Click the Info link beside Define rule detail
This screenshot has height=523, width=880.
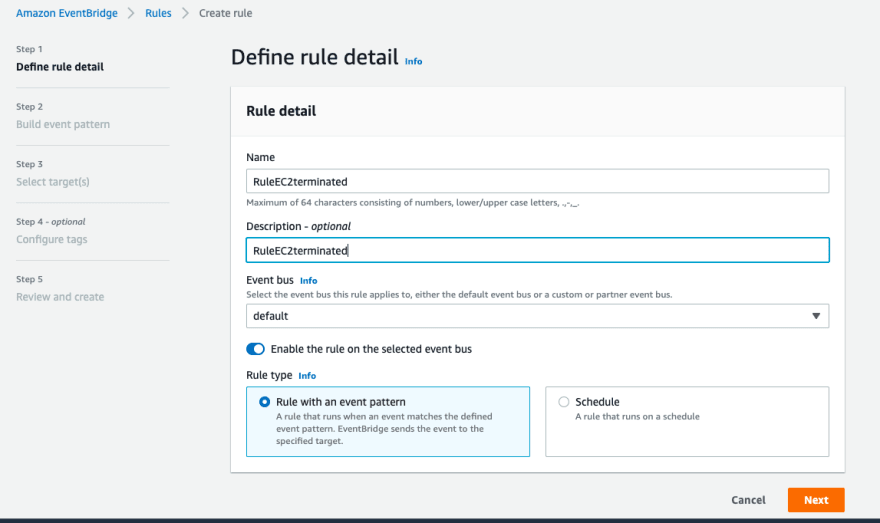(x=414, y=61)
